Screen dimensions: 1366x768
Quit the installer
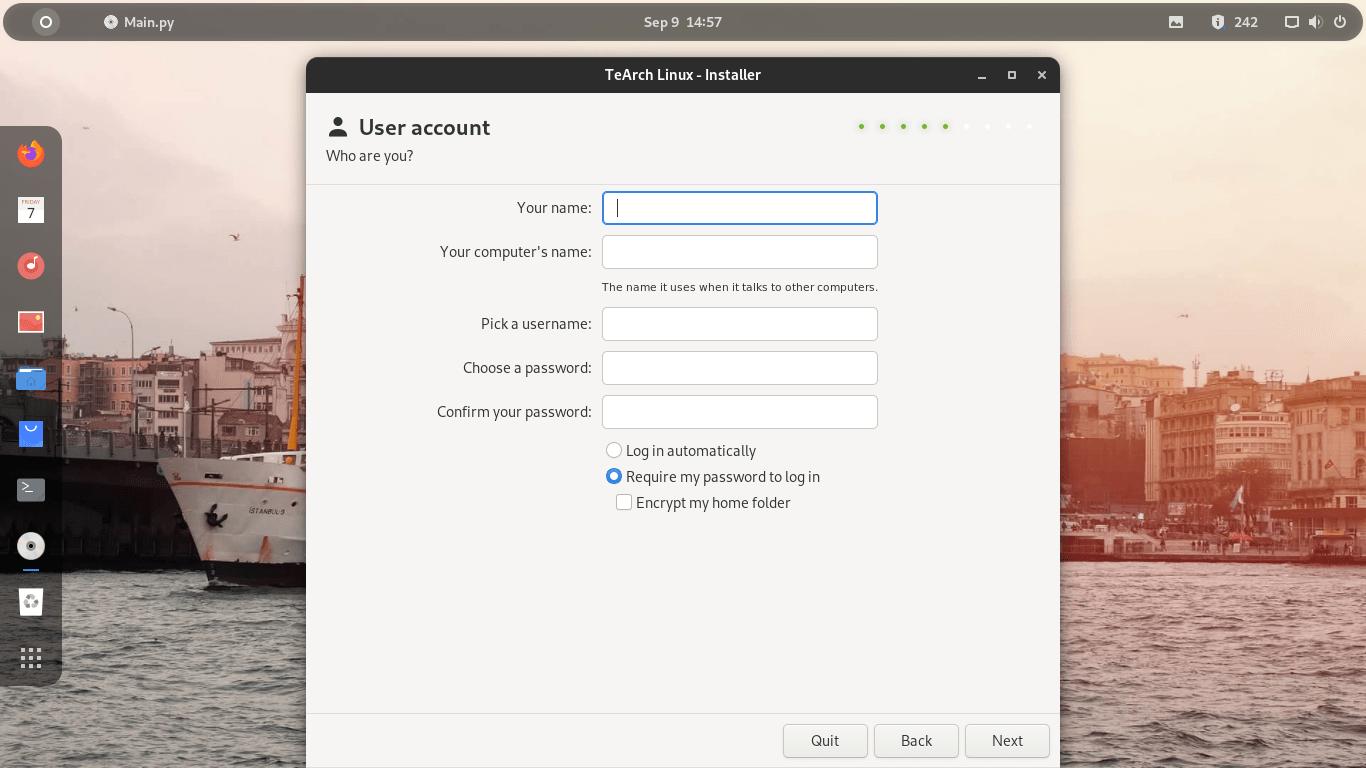pos(825,741)
